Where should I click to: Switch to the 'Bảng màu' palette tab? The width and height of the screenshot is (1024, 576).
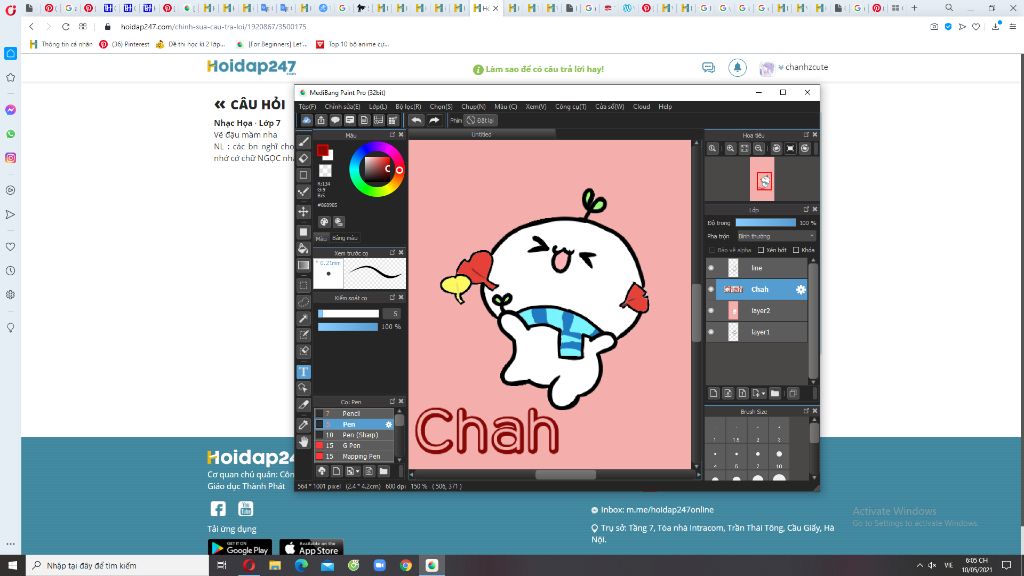pos(344,238)
